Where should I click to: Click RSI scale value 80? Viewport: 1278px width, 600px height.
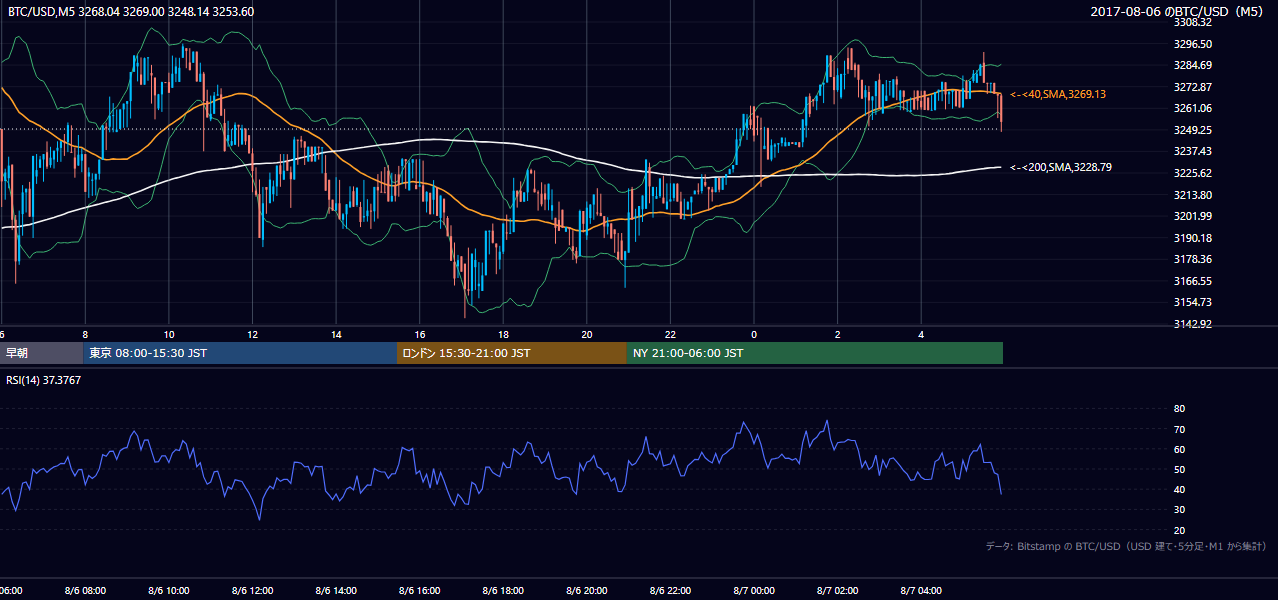1179,409
